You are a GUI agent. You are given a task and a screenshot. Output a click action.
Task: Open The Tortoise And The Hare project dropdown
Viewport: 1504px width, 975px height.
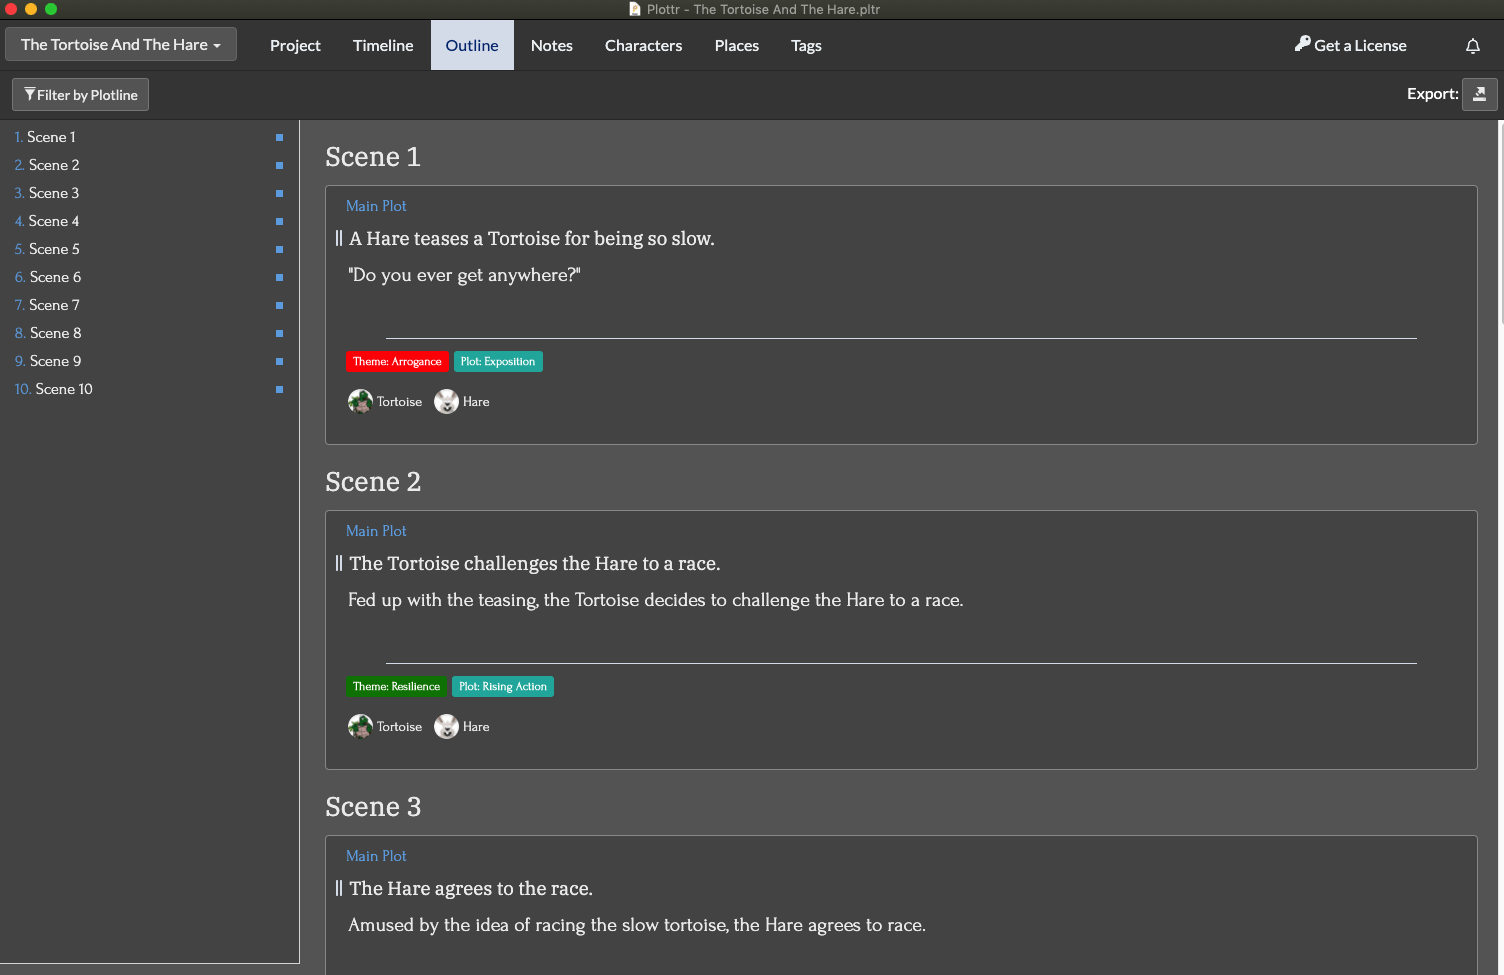121,44
